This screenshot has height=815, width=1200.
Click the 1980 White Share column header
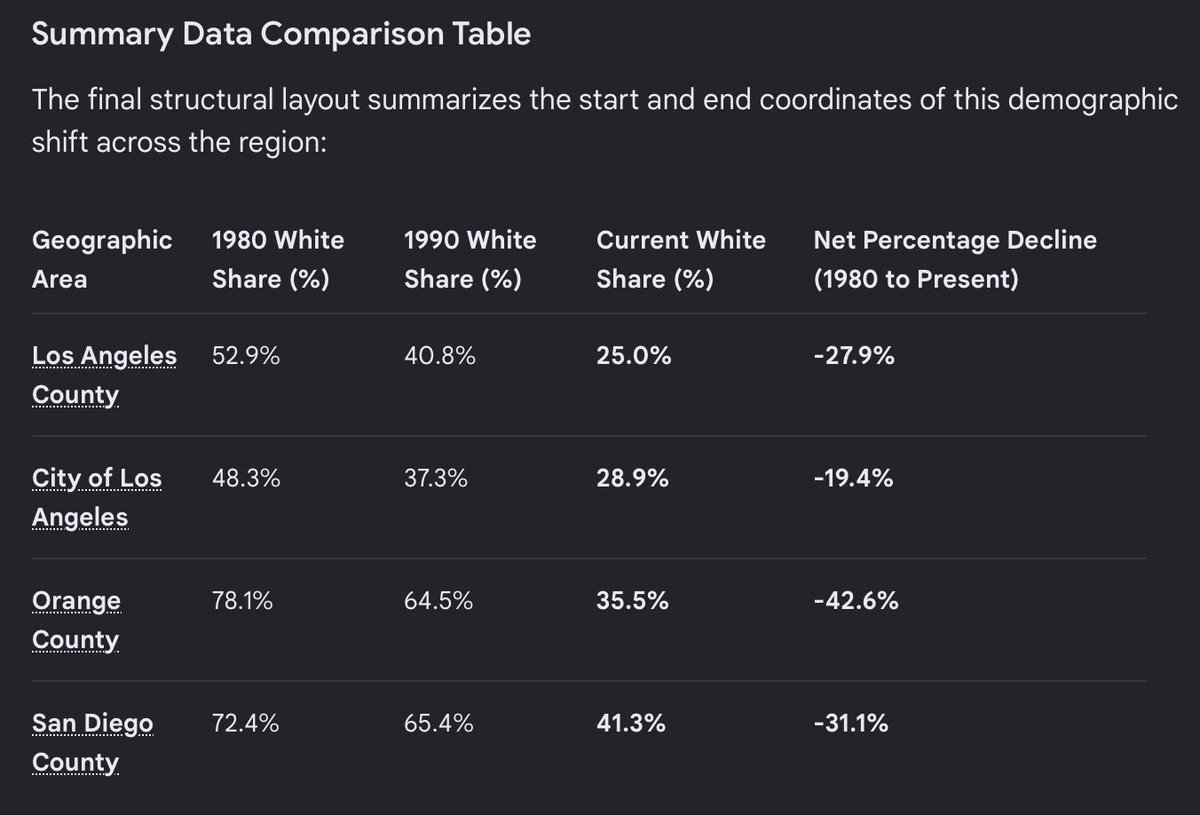pyautogui.click(x=278, y=260)
